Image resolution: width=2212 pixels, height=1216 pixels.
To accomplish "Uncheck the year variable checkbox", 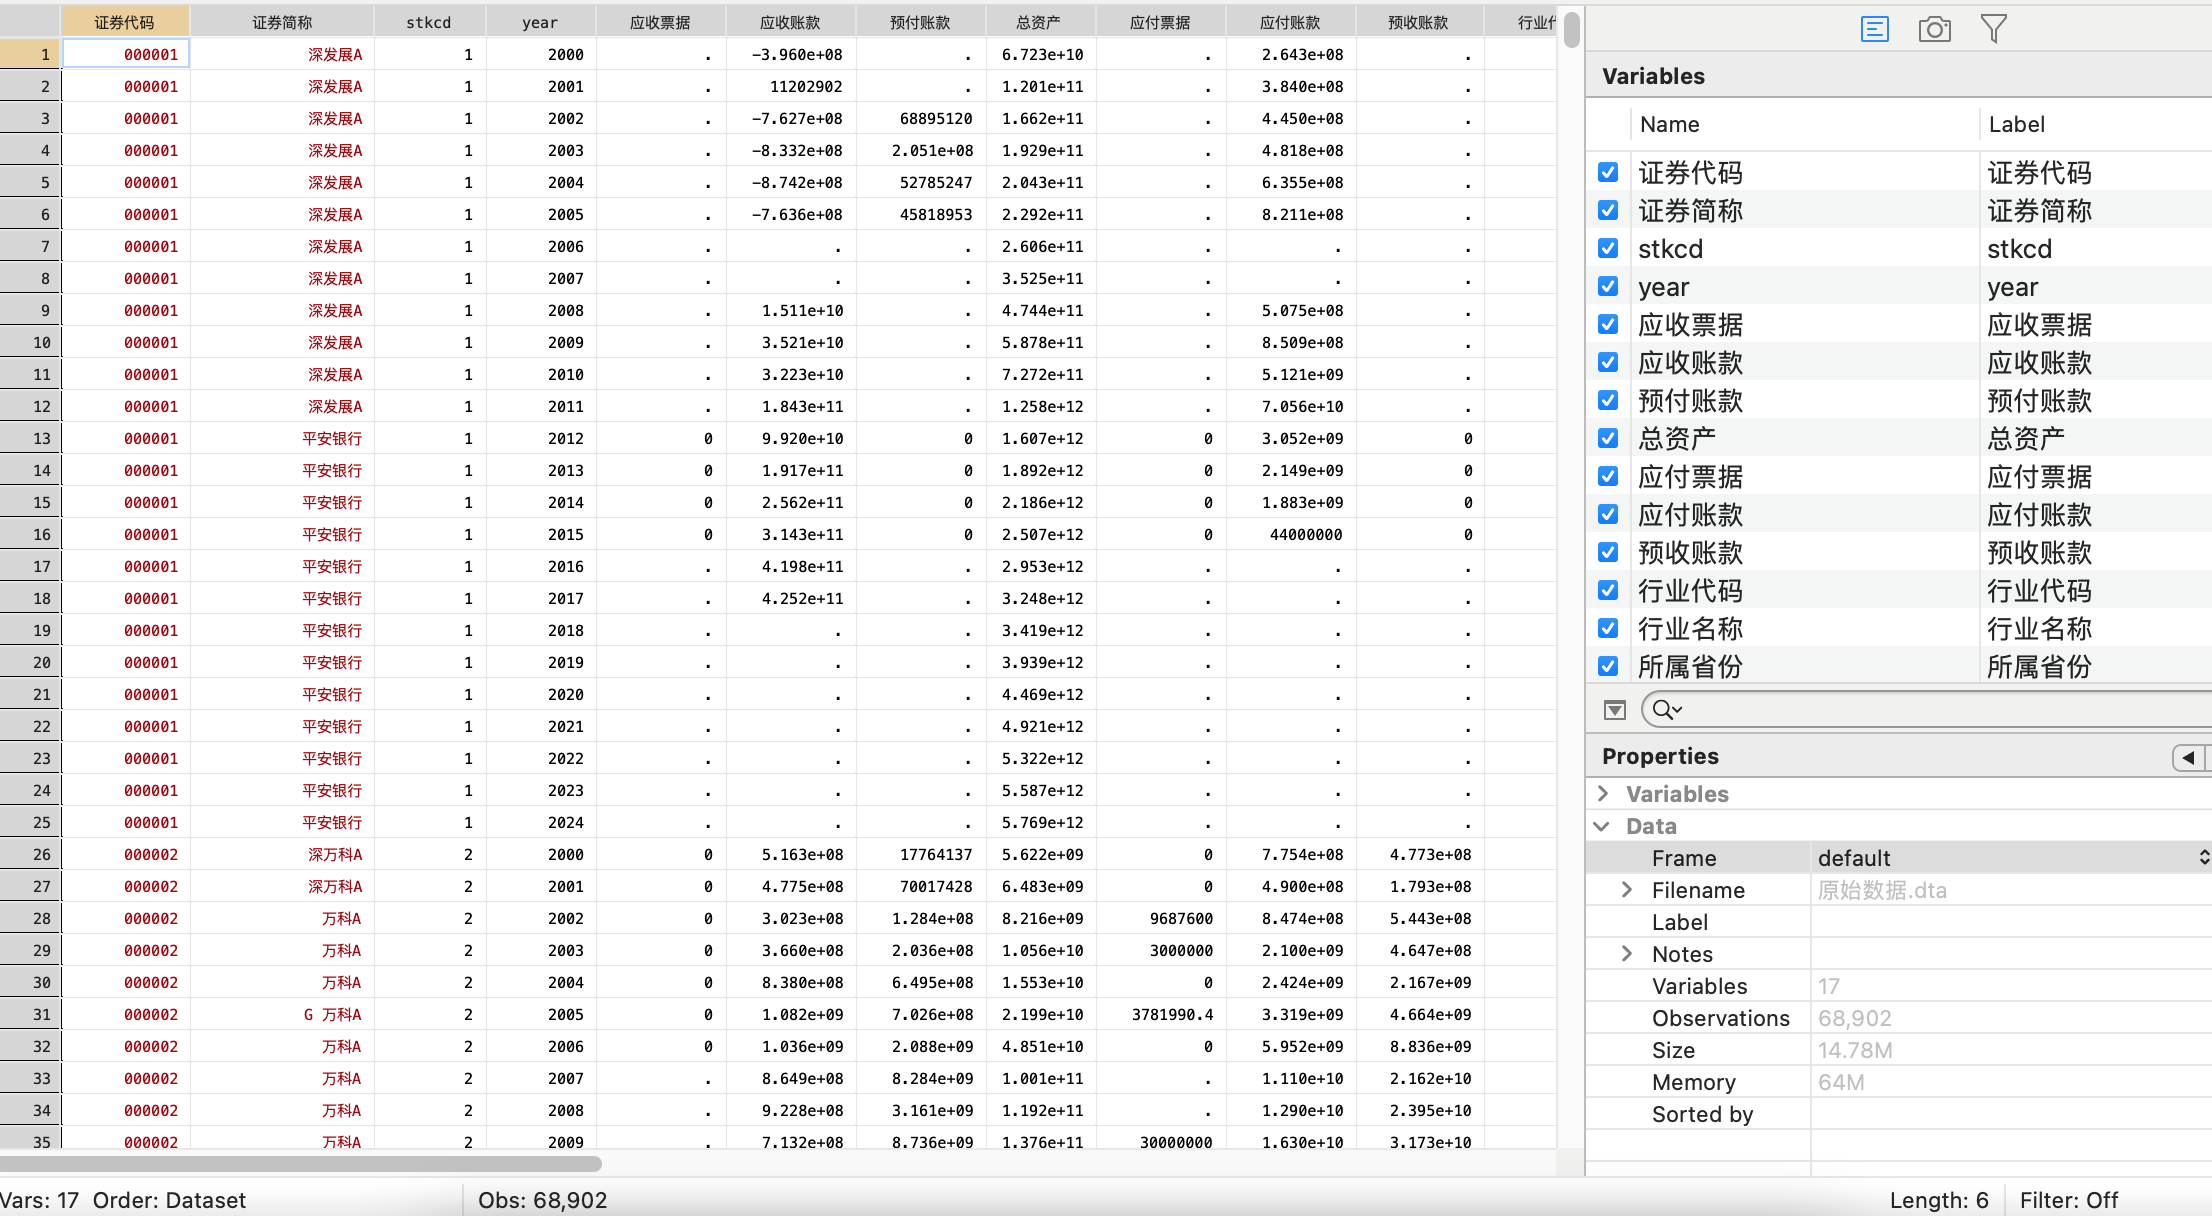I will tap(1608, 286).
